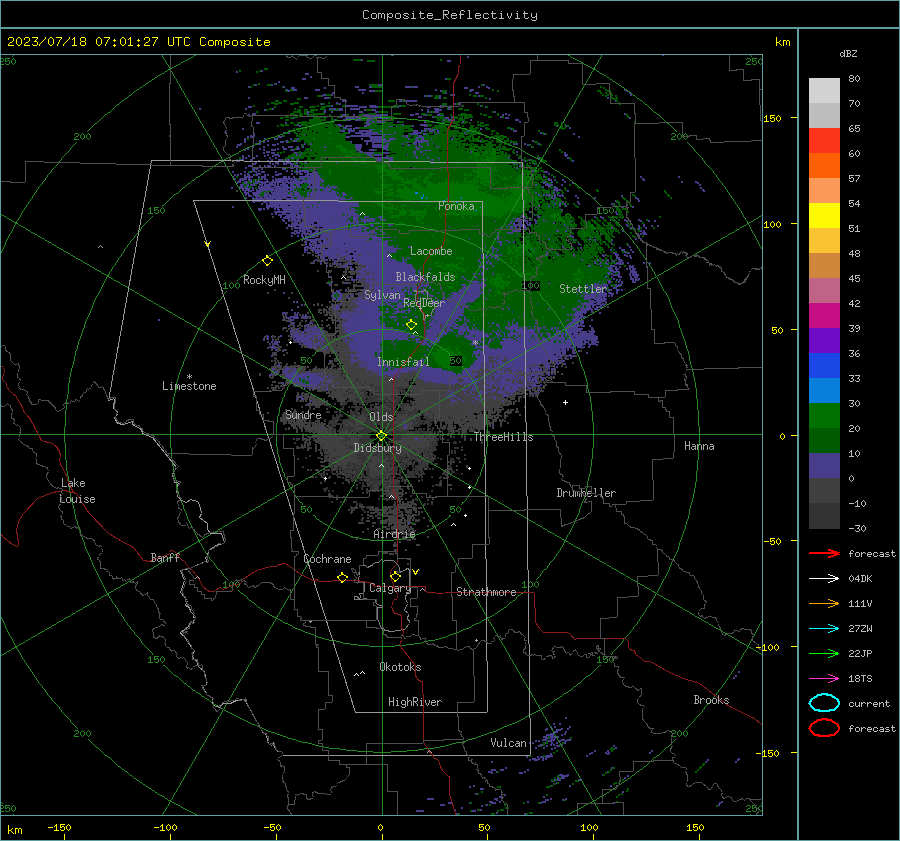Click the yellow swatch below 54 dBZ
900x841 pixels.
click(824, 216)
